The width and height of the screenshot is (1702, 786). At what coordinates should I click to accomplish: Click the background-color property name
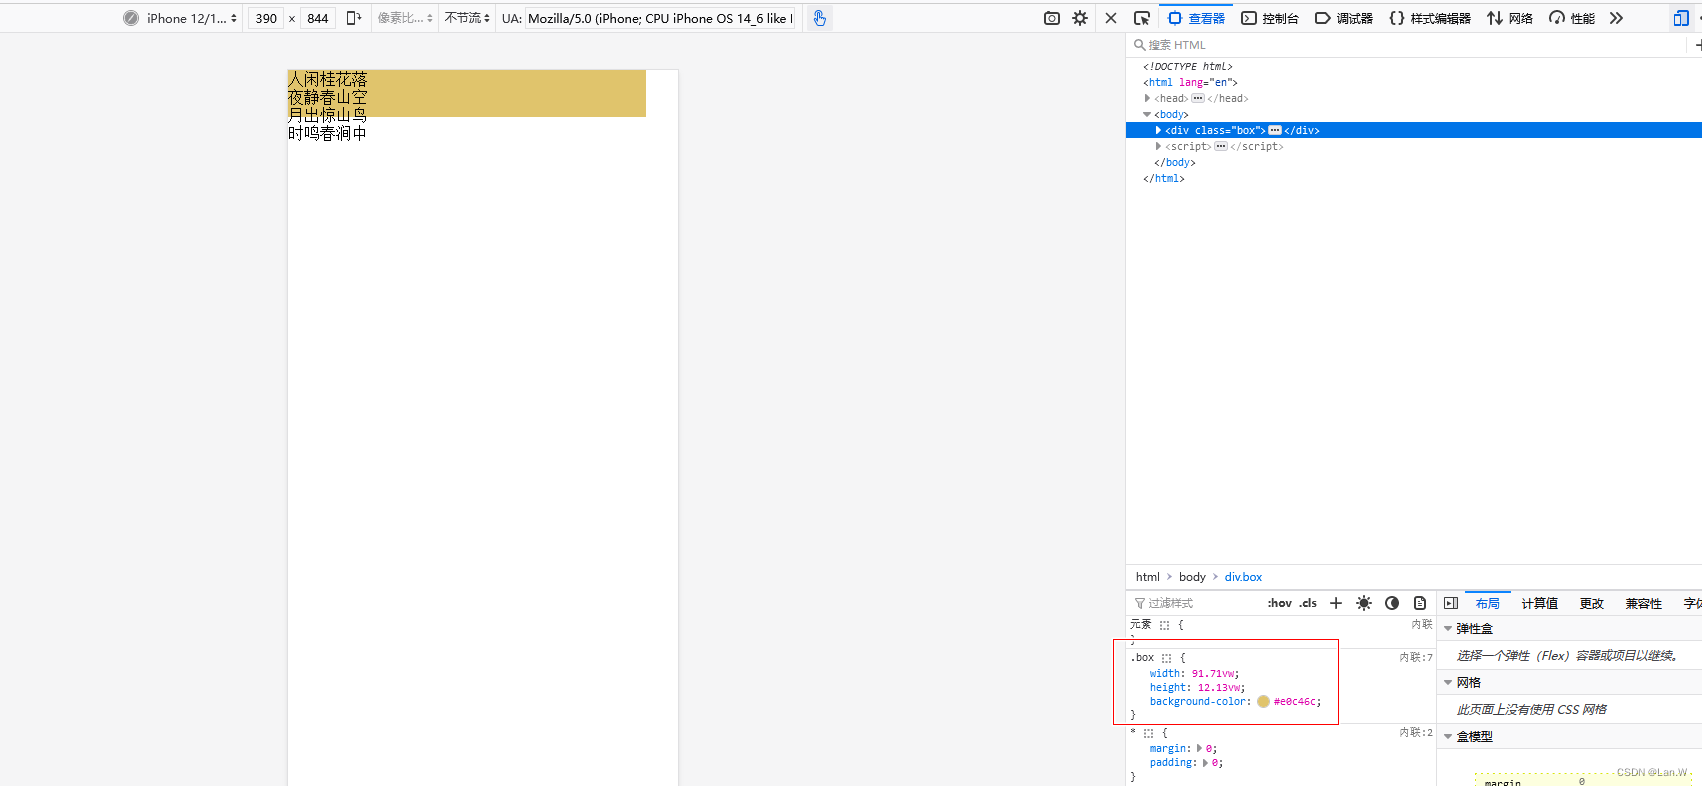[1197, 702]
